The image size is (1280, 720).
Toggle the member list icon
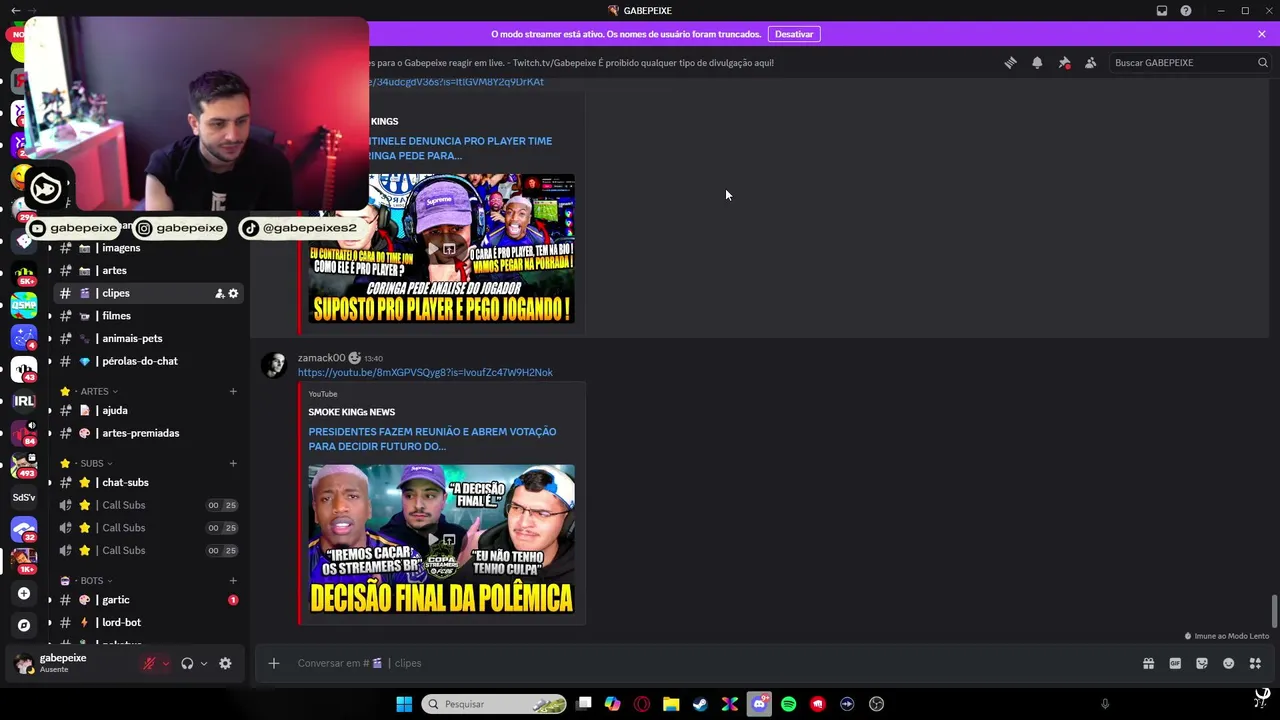pyautogui.click(x=1090, y=62)
